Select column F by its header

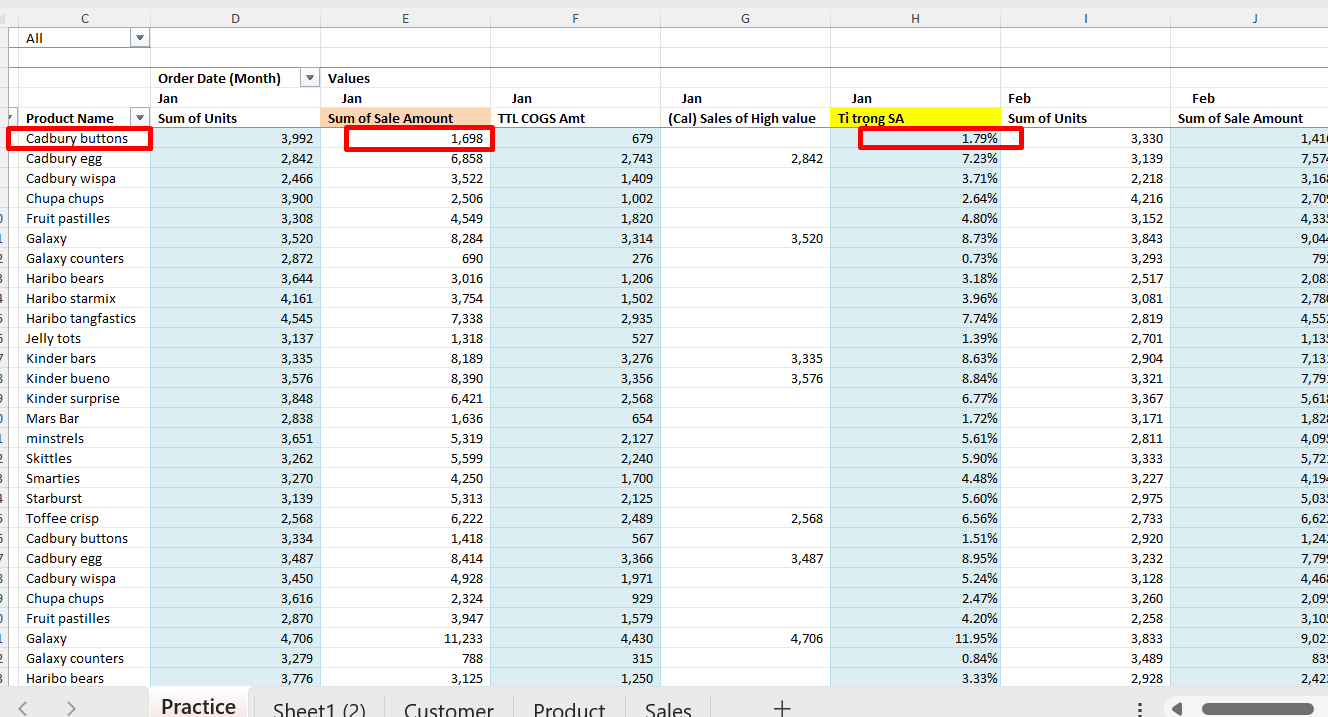click(575, 18)
